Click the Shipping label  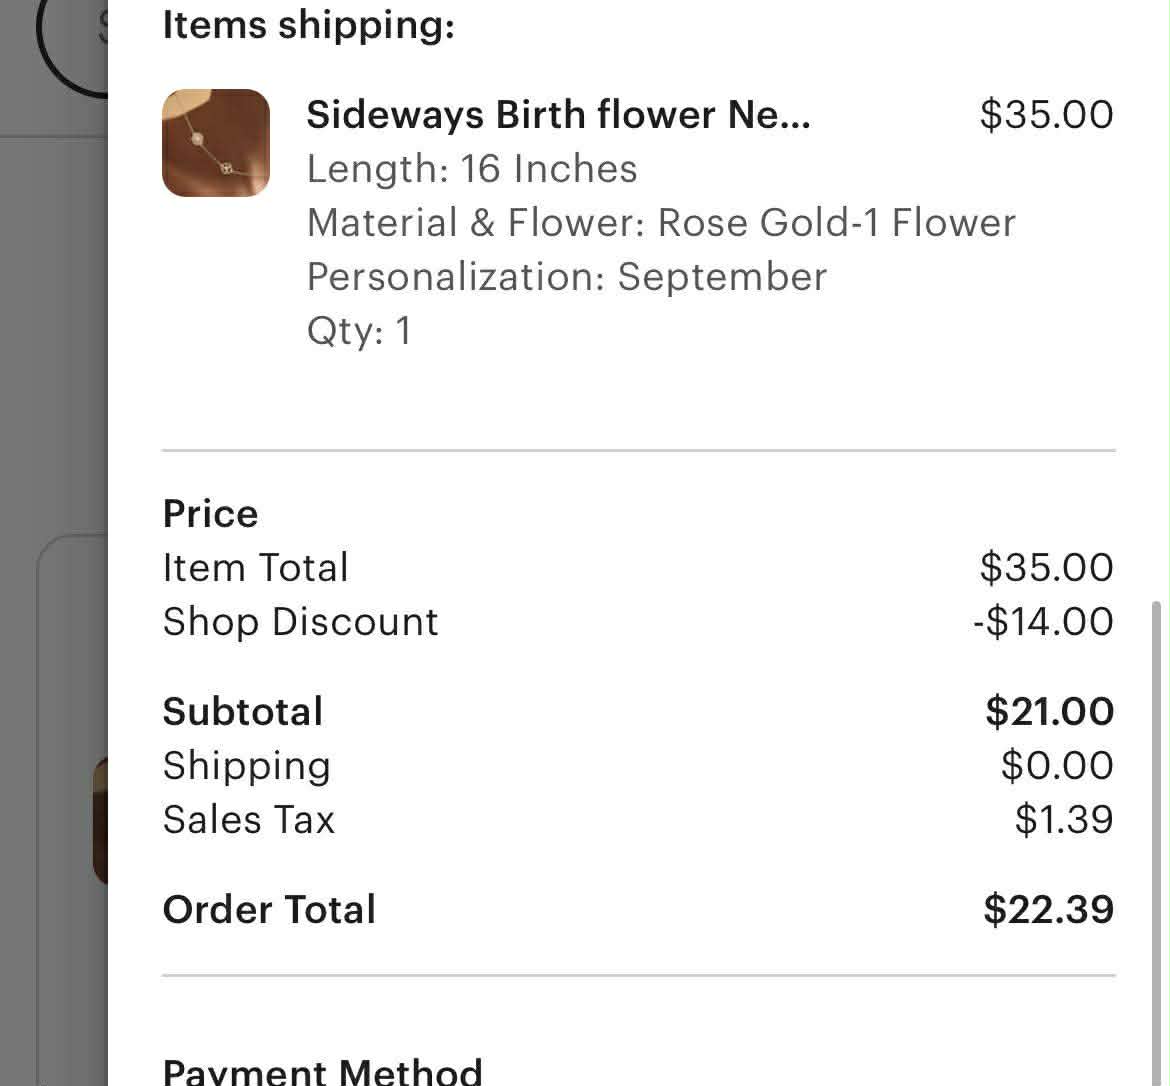point(246,766)
